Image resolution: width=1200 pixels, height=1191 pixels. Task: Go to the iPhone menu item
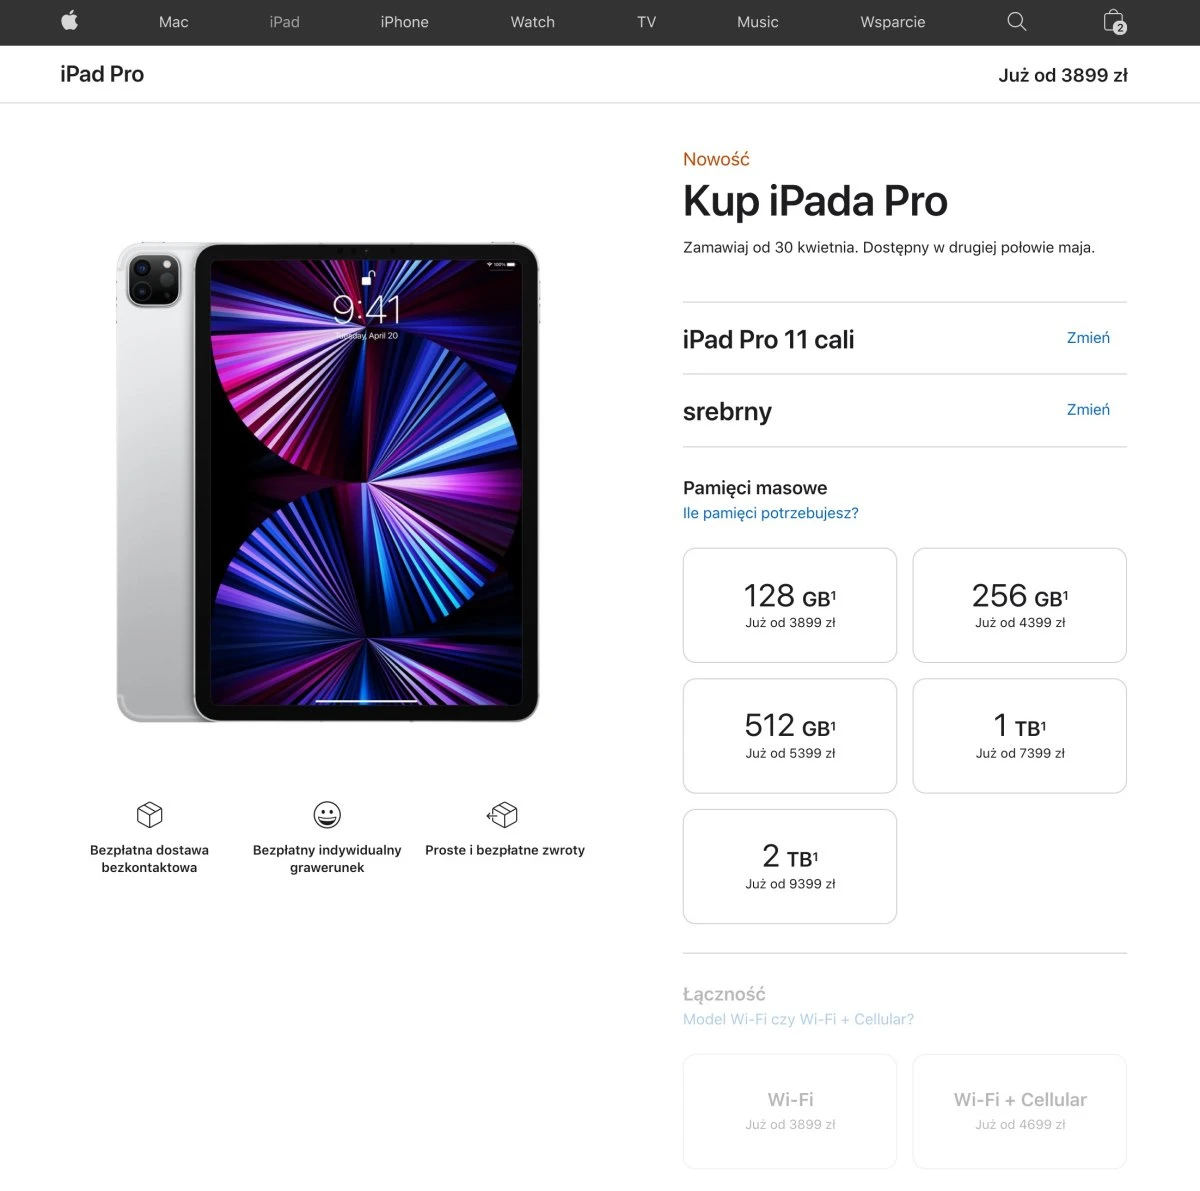coord(404,22)
